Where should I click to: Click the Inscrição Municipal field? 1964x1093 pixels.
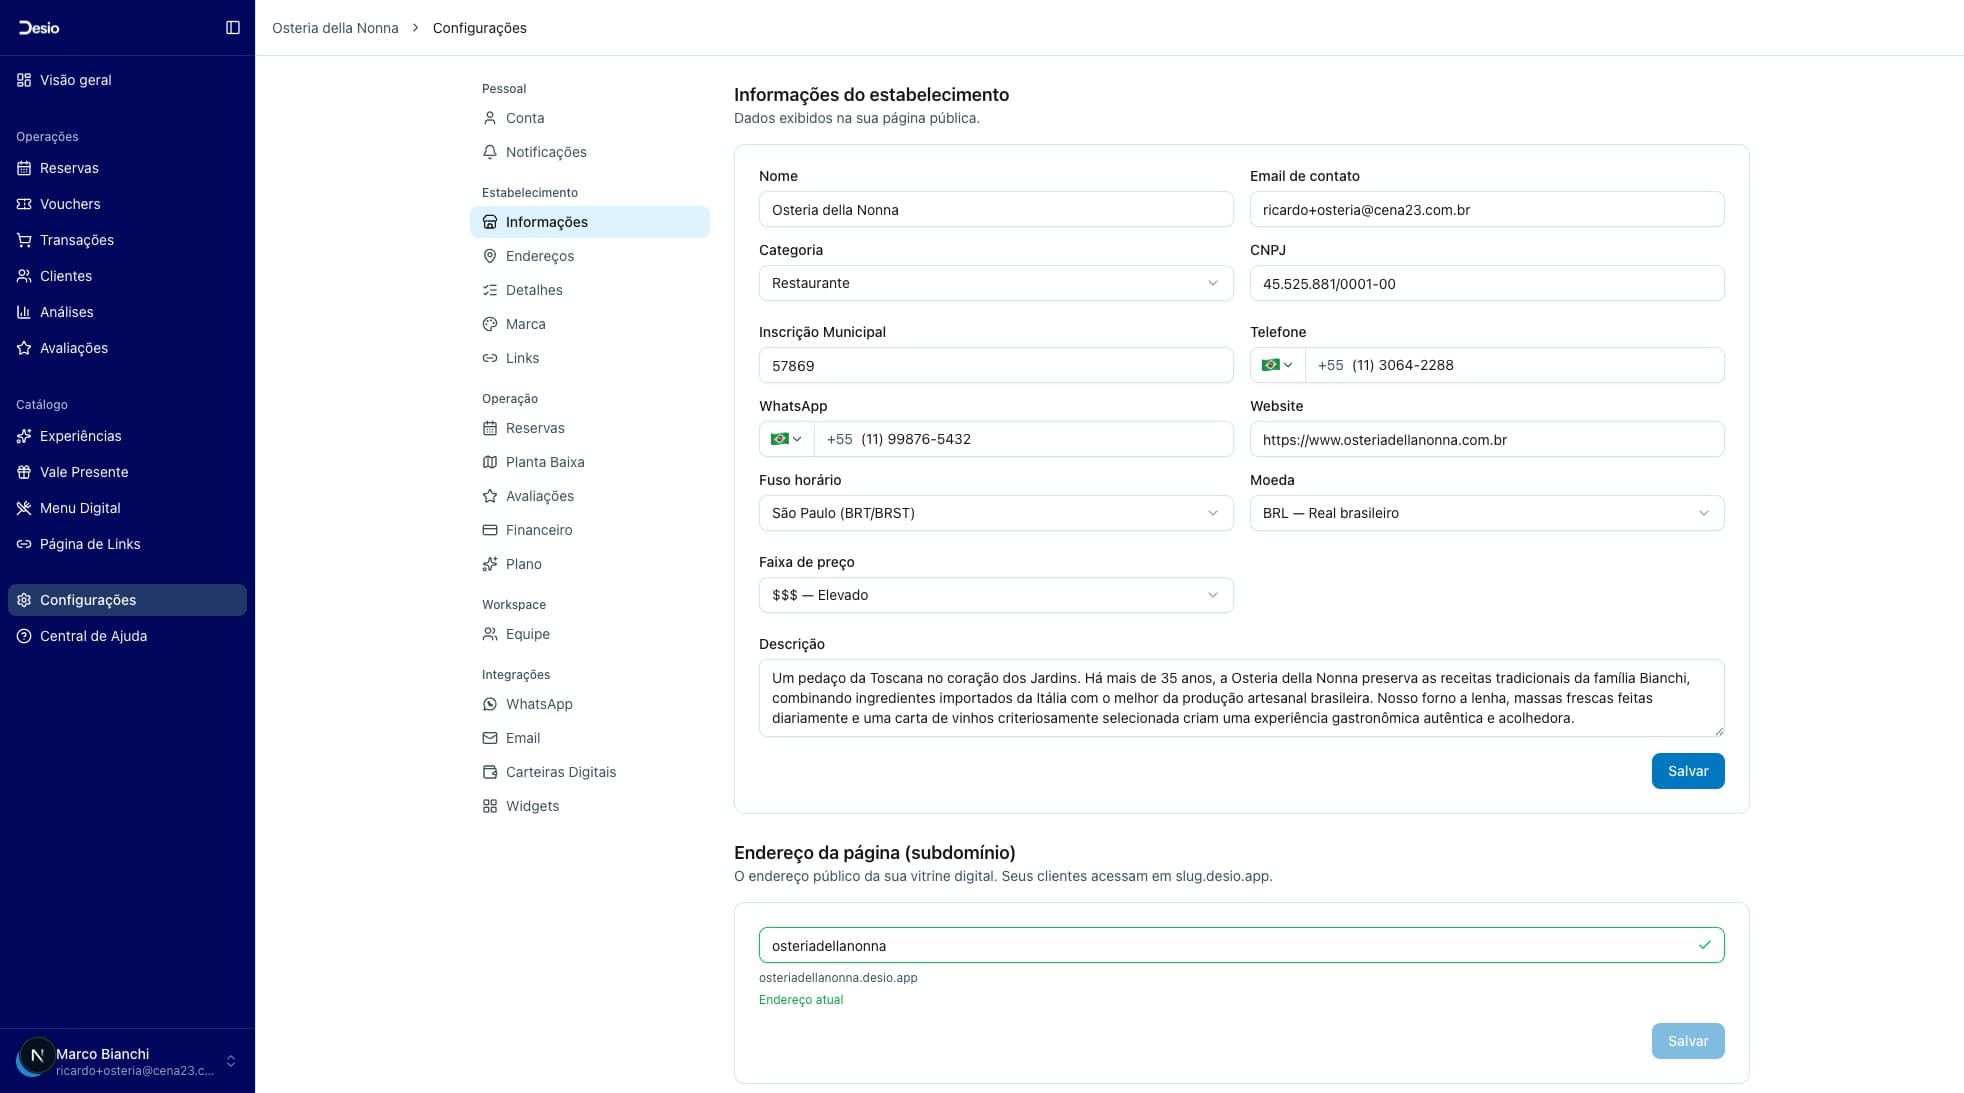click(996, 365)
